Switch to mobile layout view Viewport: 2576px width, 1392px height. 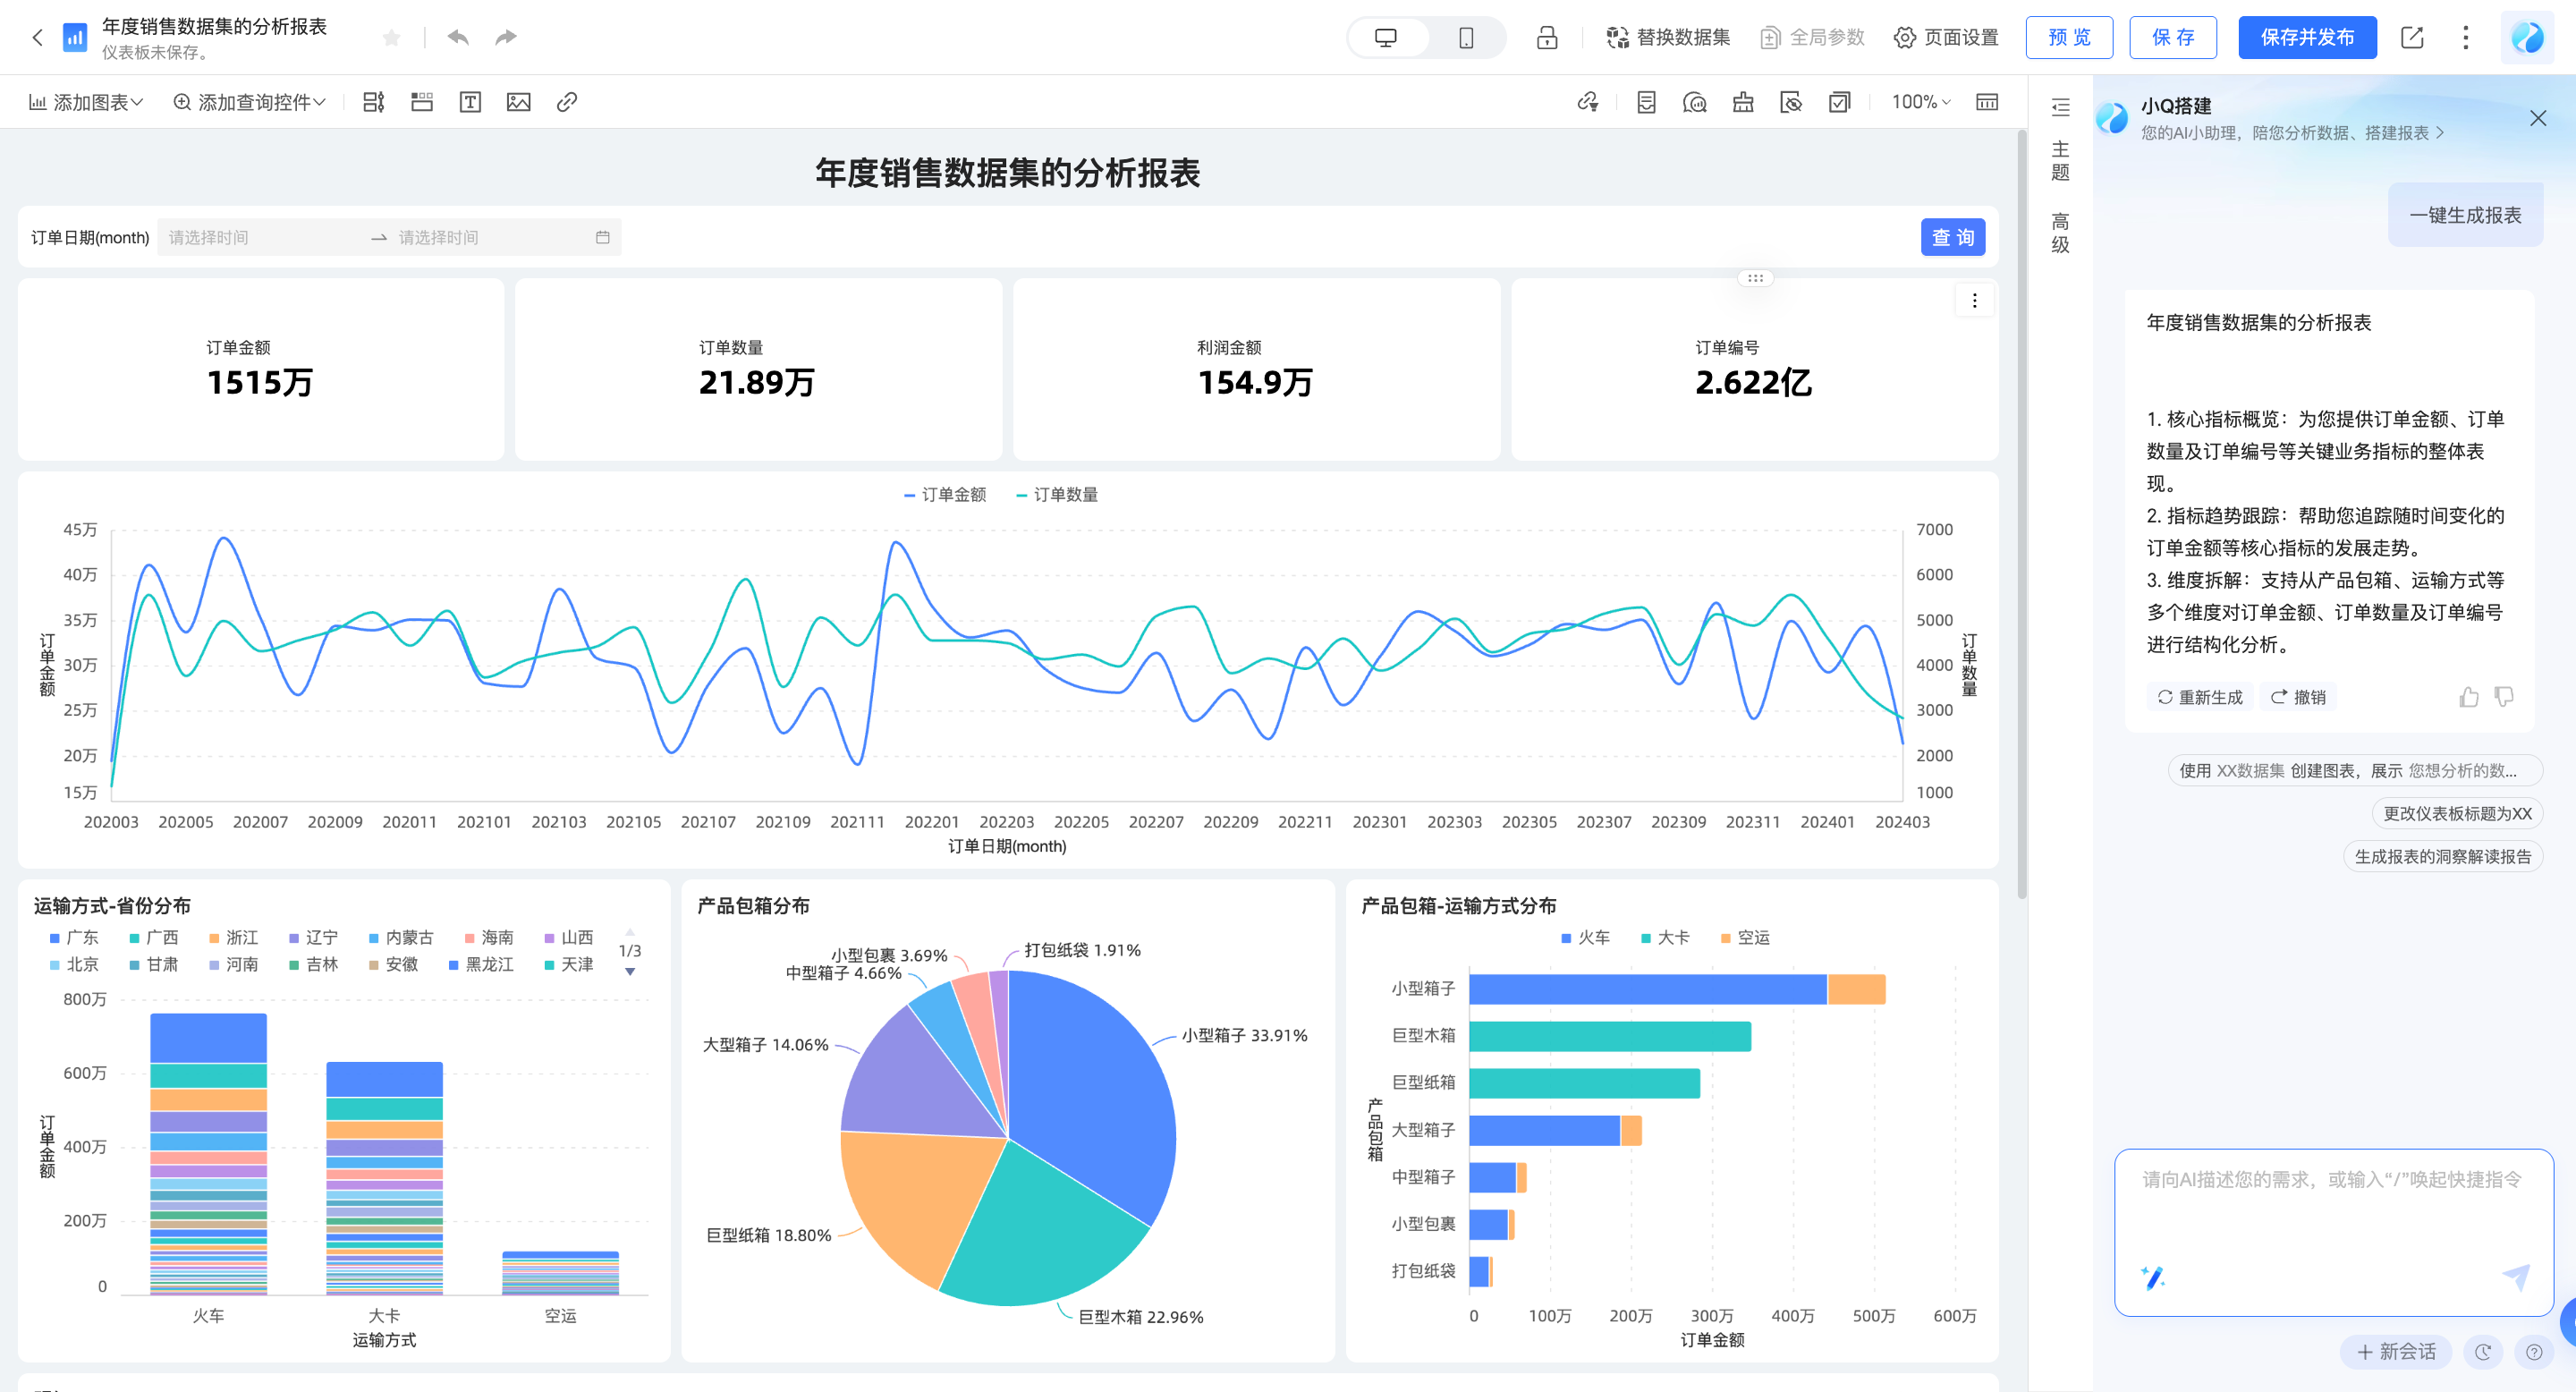coord(1466,38)
